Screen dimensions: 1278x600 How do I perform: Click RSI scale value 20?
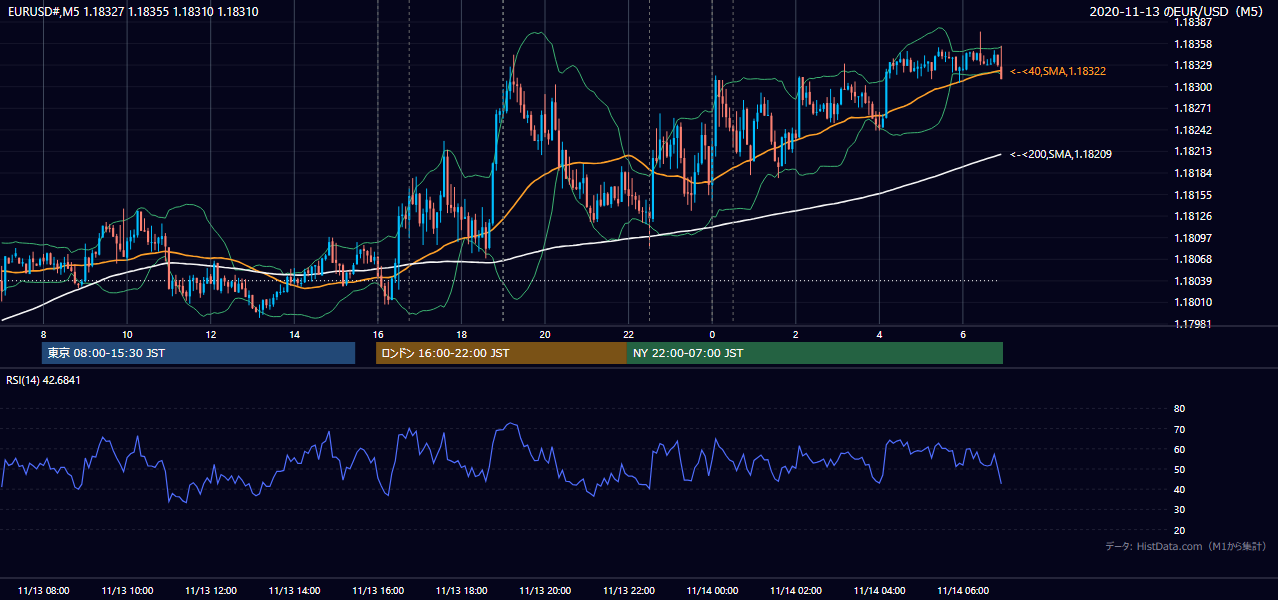(x=1179, y=530)
